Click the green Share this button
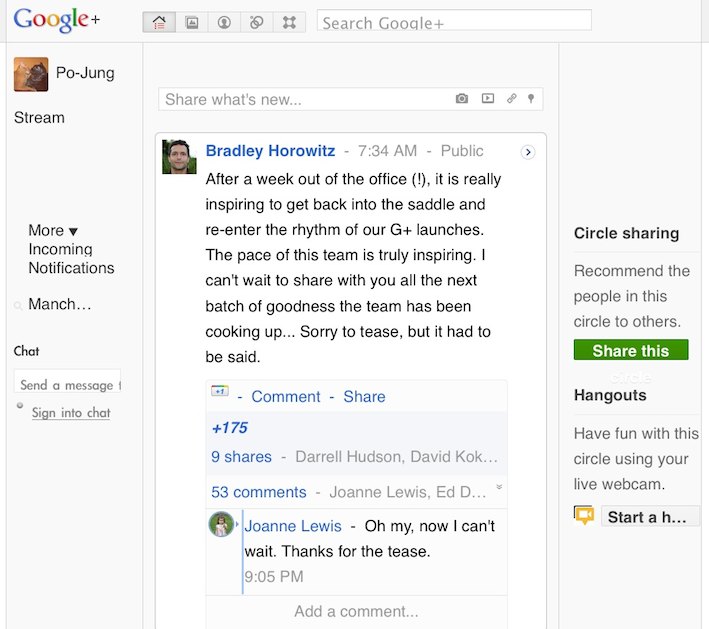This screenshot has width=709, height=629. point(631,350)
